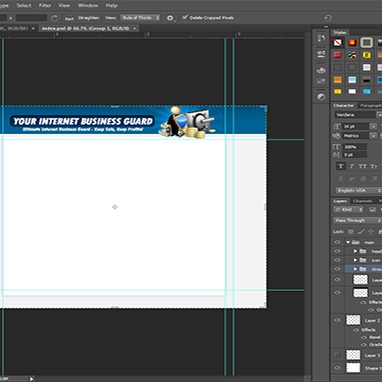The width and height of the screenshot is (382, 382).
Task: Open the English: USA language dropdown
Action: pos(358,190)
